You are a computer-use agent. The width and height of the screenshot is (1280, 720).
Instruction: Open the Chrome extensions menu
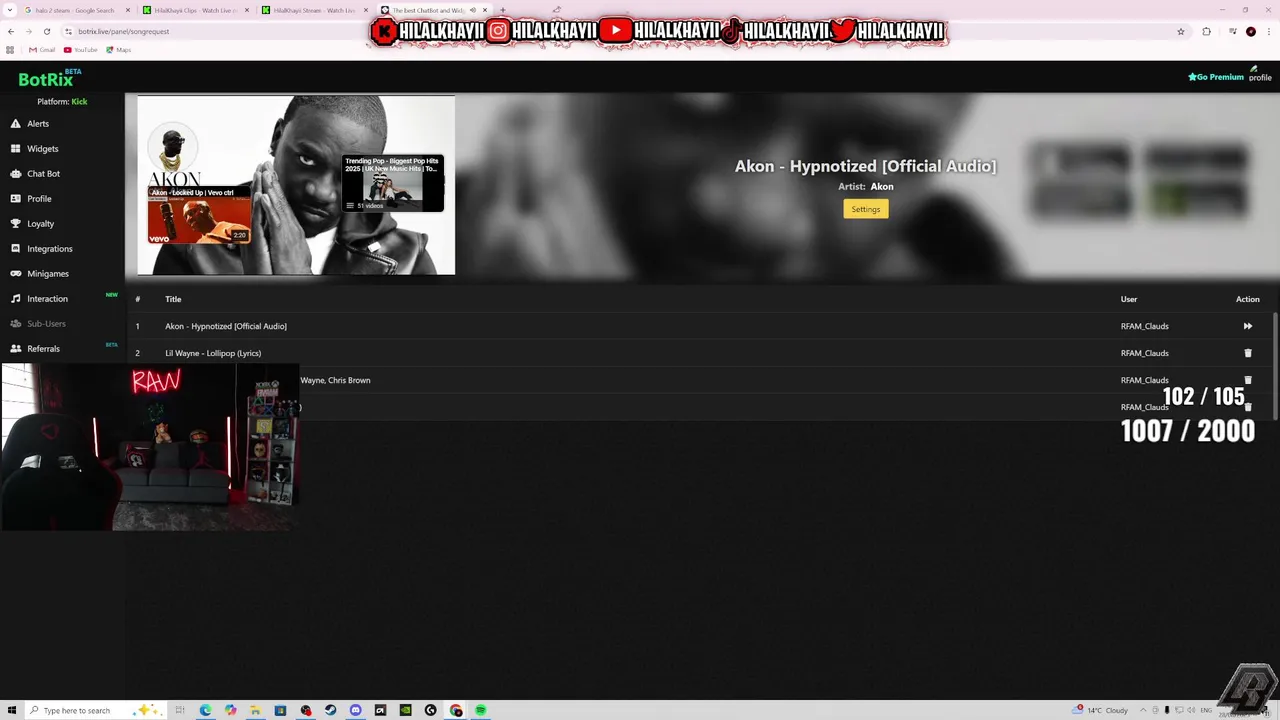point(1206,31)
